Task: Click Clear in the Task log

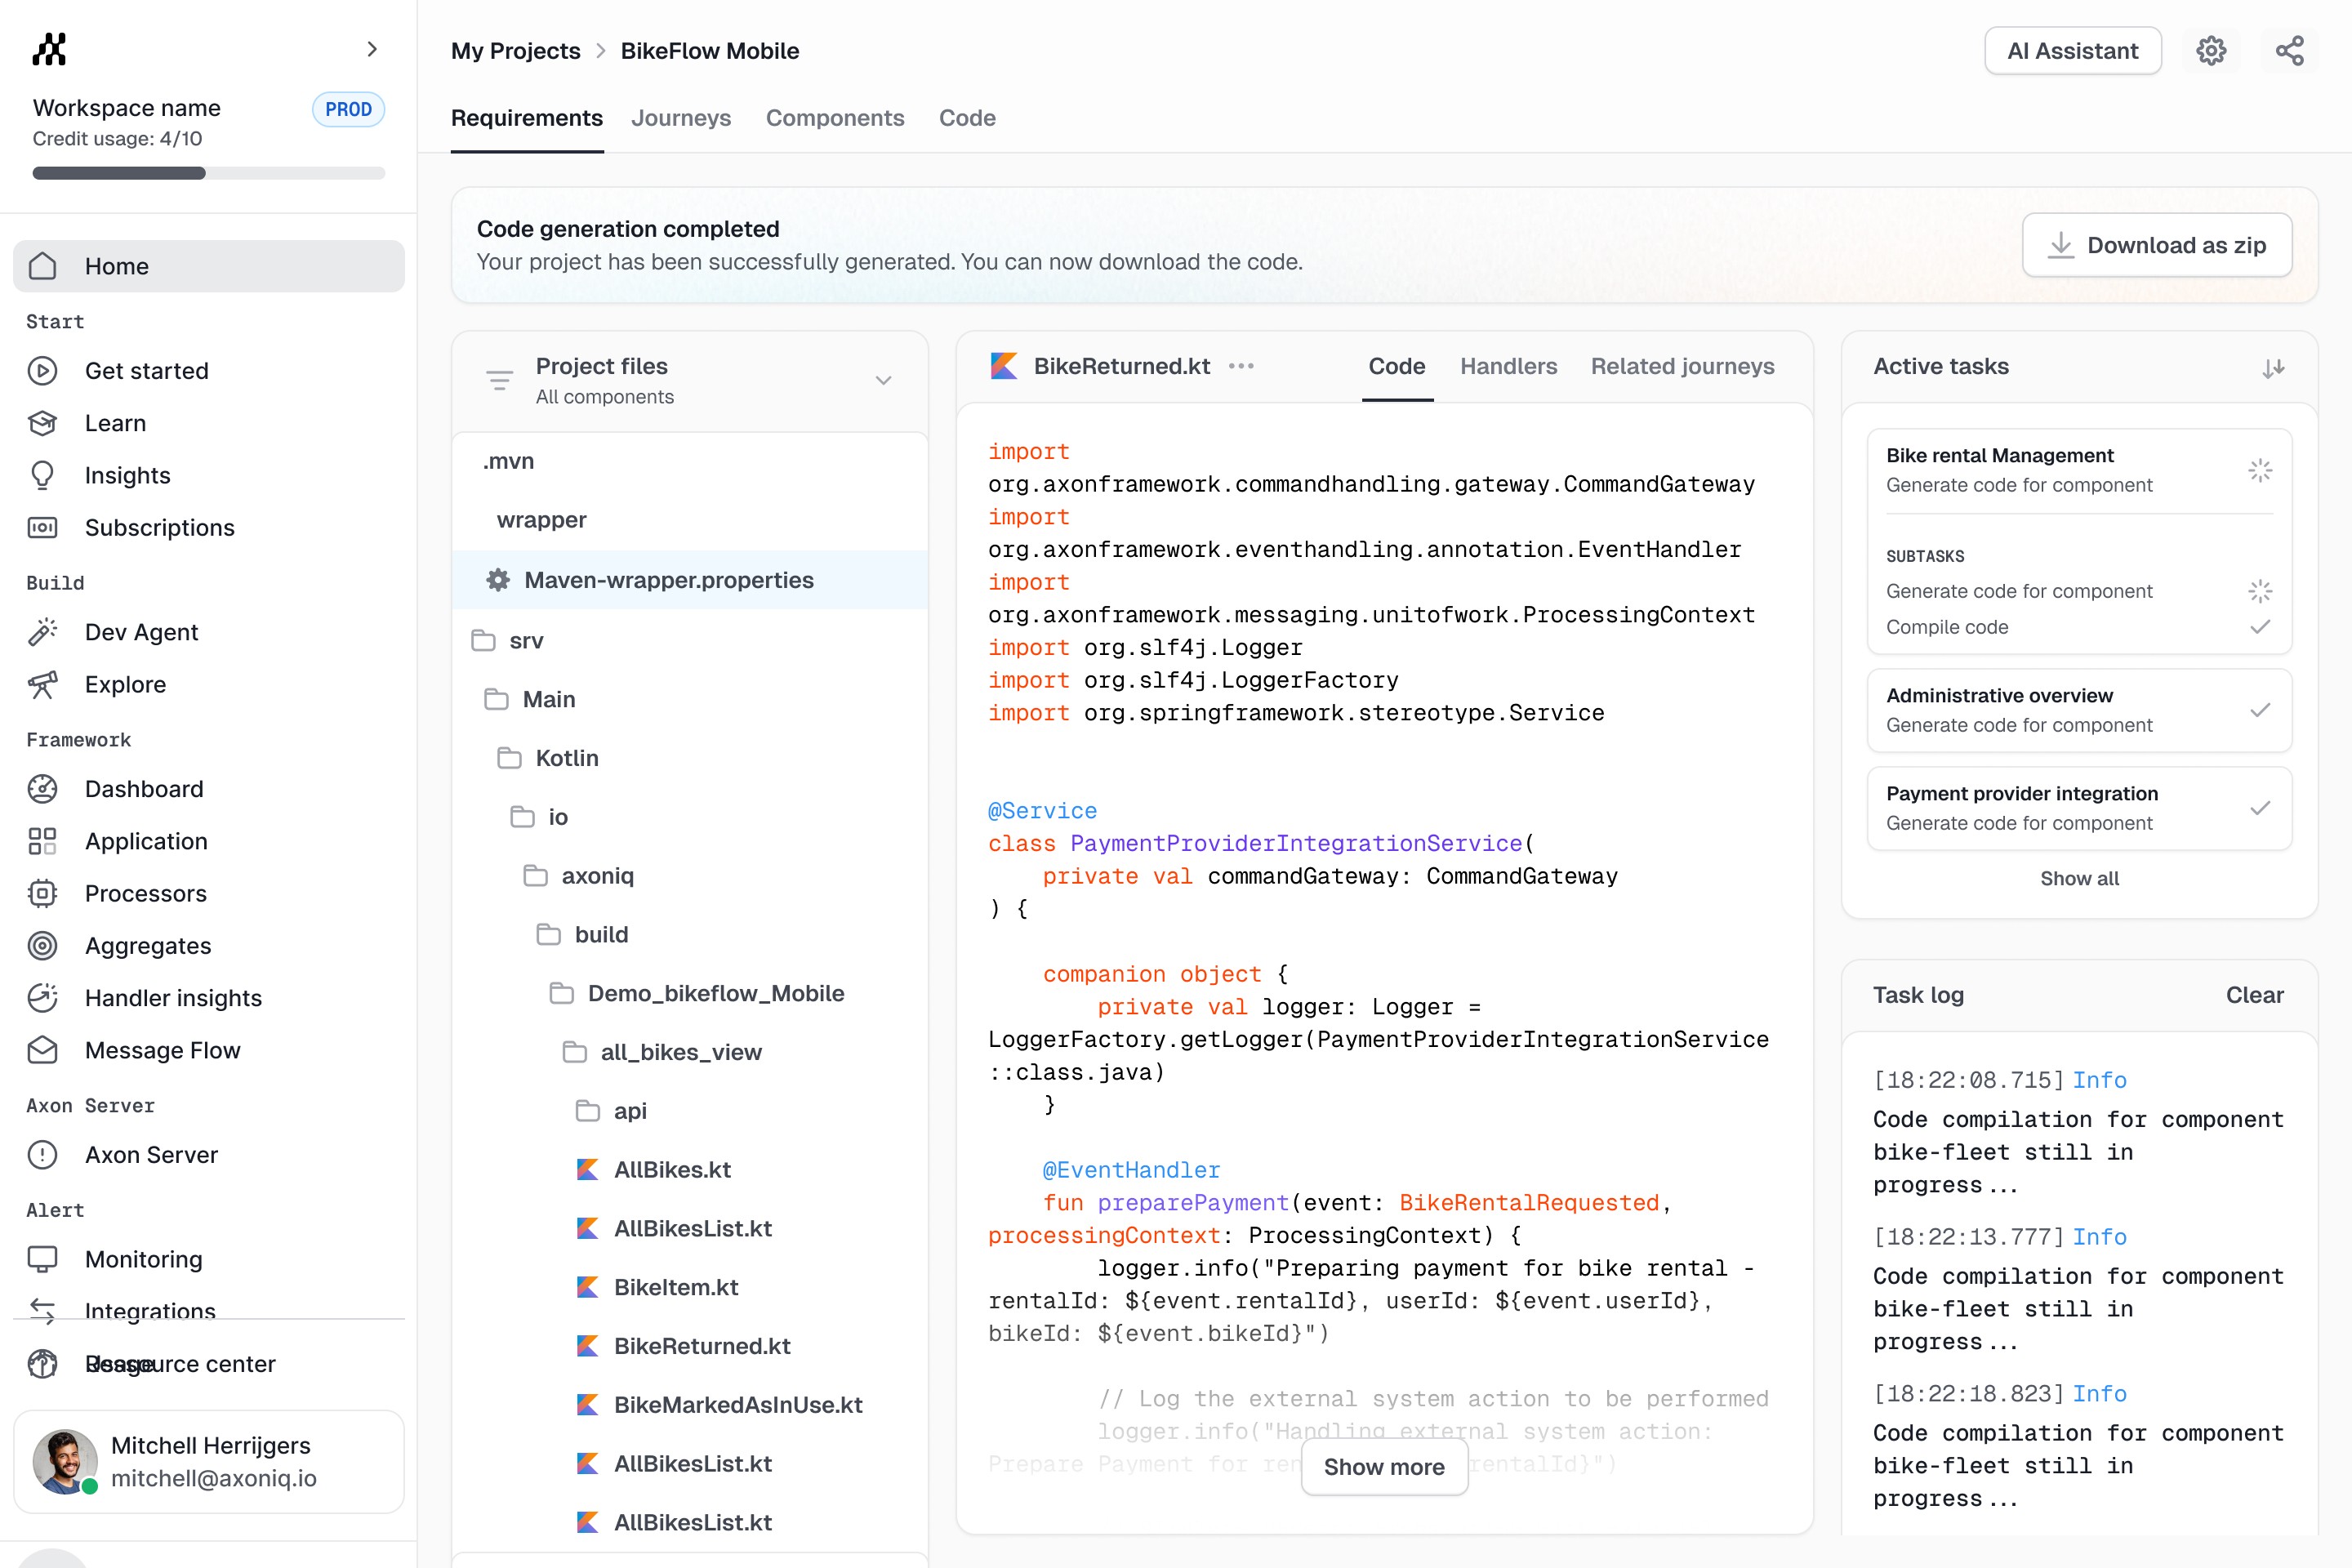Action: [x=2254, y=995]
